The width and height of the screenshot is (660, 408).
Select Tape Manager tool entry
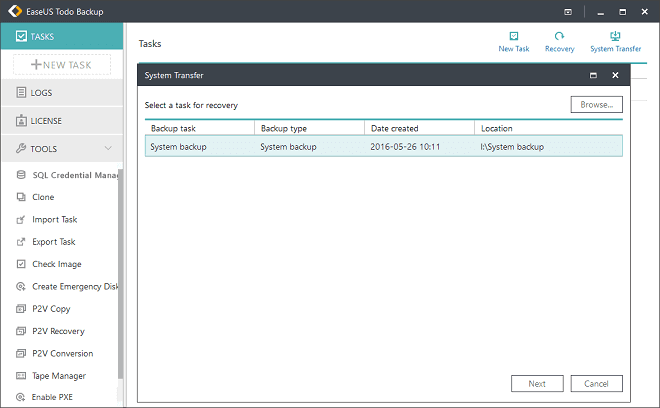click(x=59, y=376)
